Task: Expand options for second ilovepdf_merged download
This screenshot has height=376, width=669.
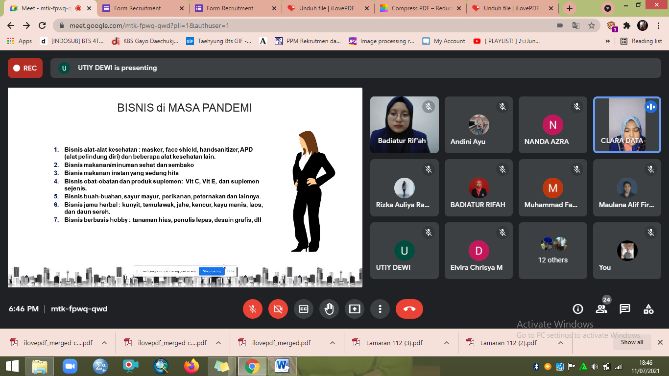Action: tap(218, 343)
